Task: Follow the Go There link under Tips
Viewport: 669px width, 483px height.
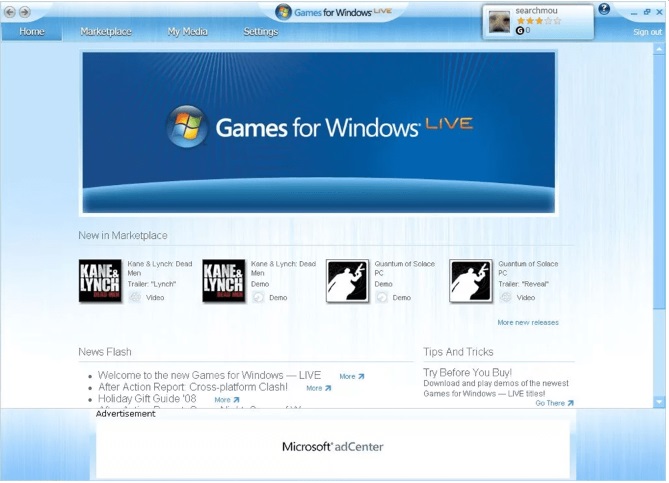Action: (x=554, y=403)
